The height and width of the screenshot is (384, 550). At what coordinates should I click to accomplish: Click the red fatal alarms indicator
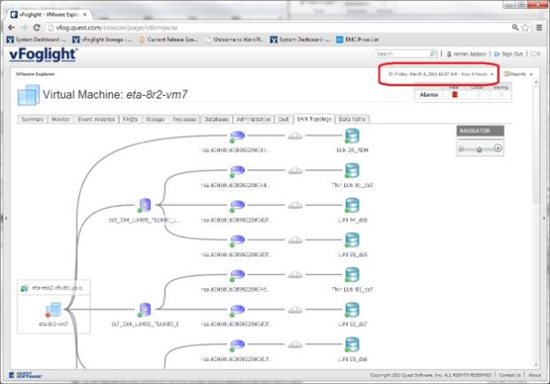coord(455,94)
